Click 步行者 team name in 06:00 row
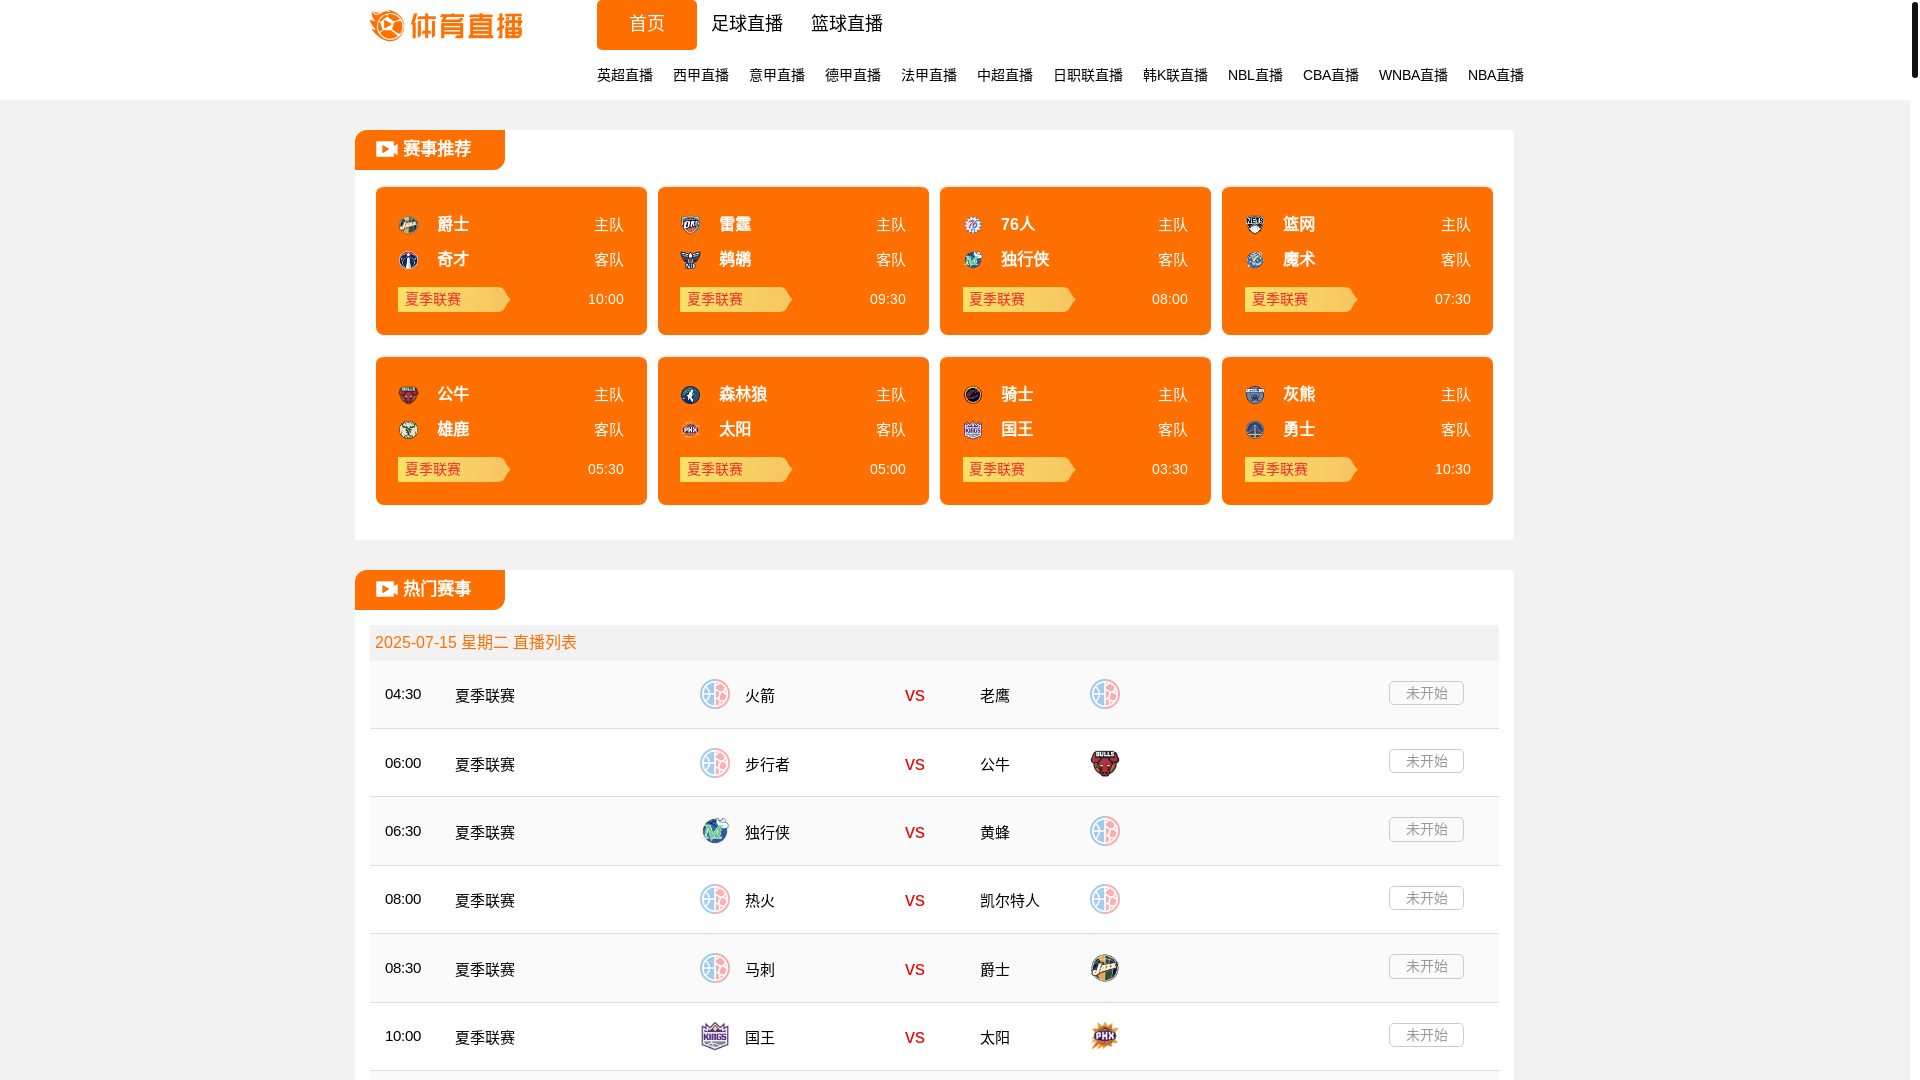The height and width of the screenshot is (1080, 1920). (767, 764)
